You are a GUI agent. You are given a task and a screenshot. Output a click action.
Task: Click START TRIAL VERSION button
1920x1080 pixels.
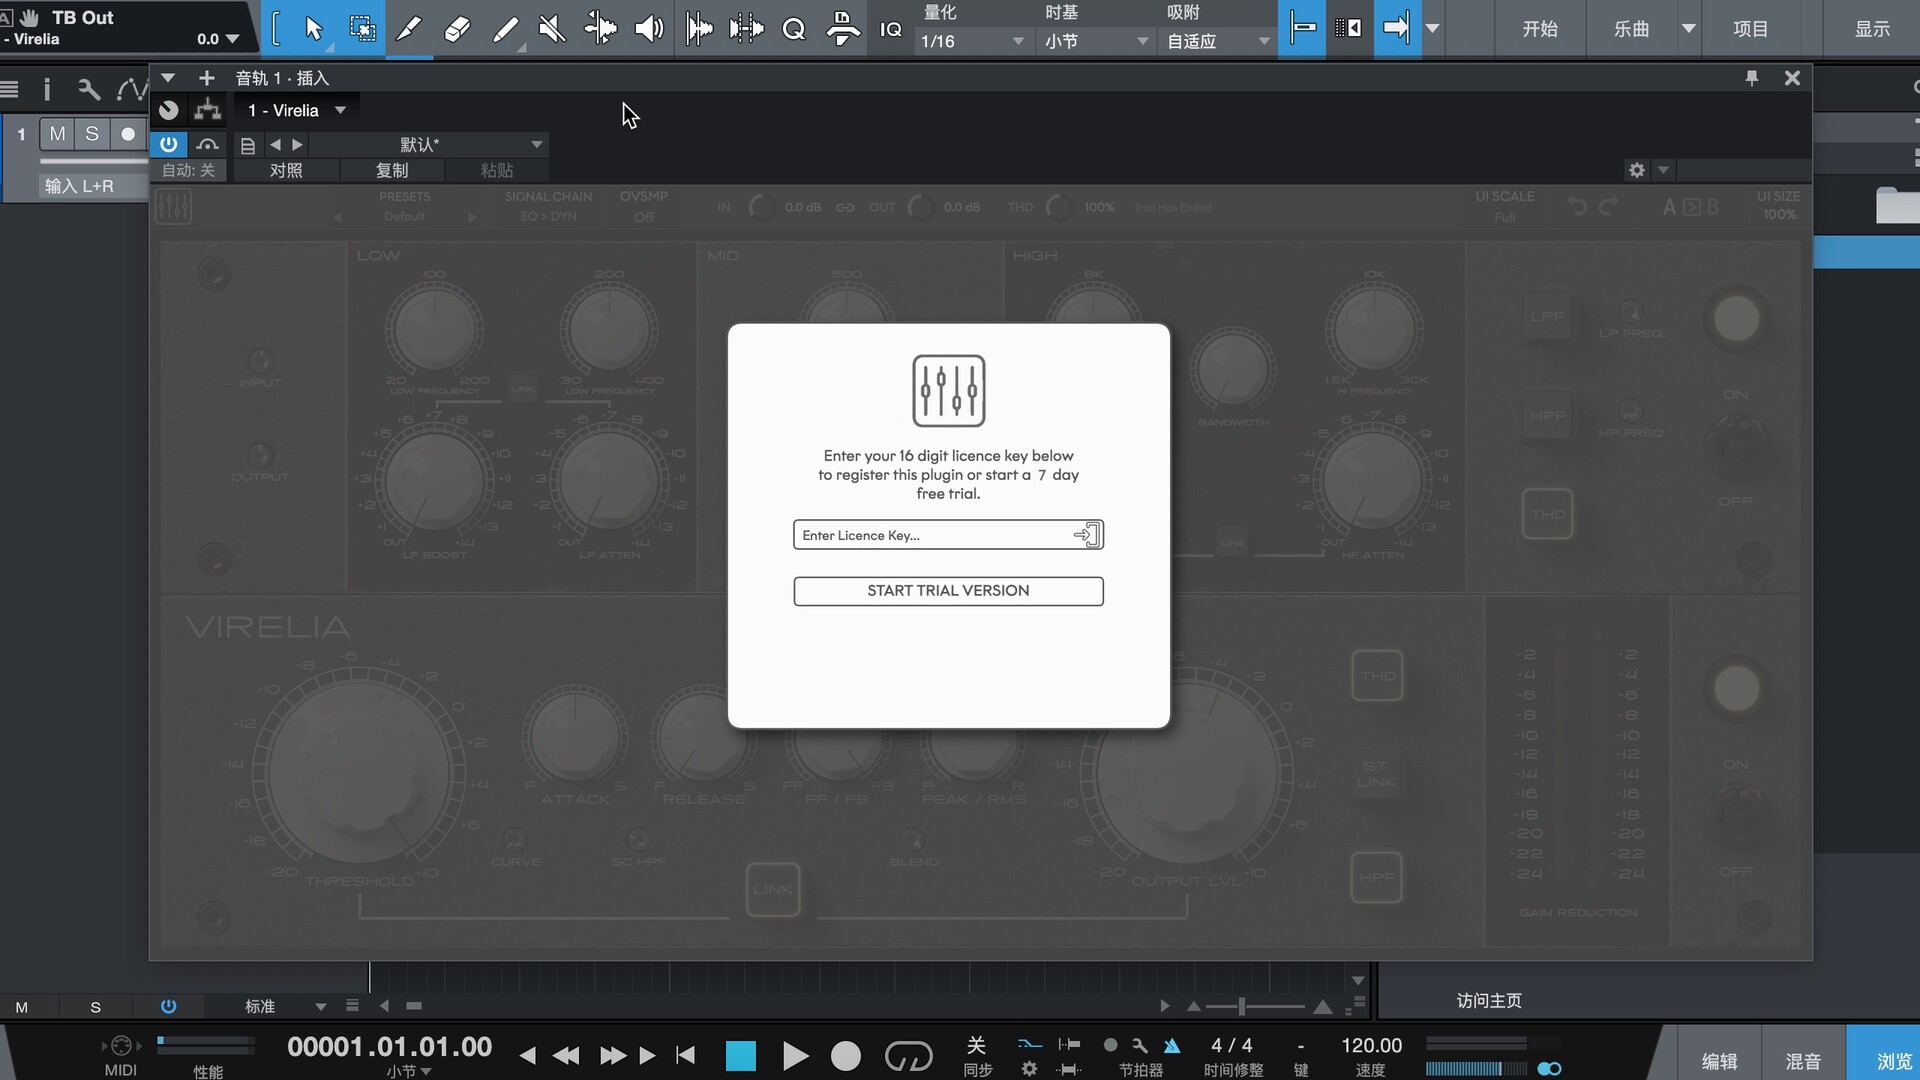click(x=948, y=590)
